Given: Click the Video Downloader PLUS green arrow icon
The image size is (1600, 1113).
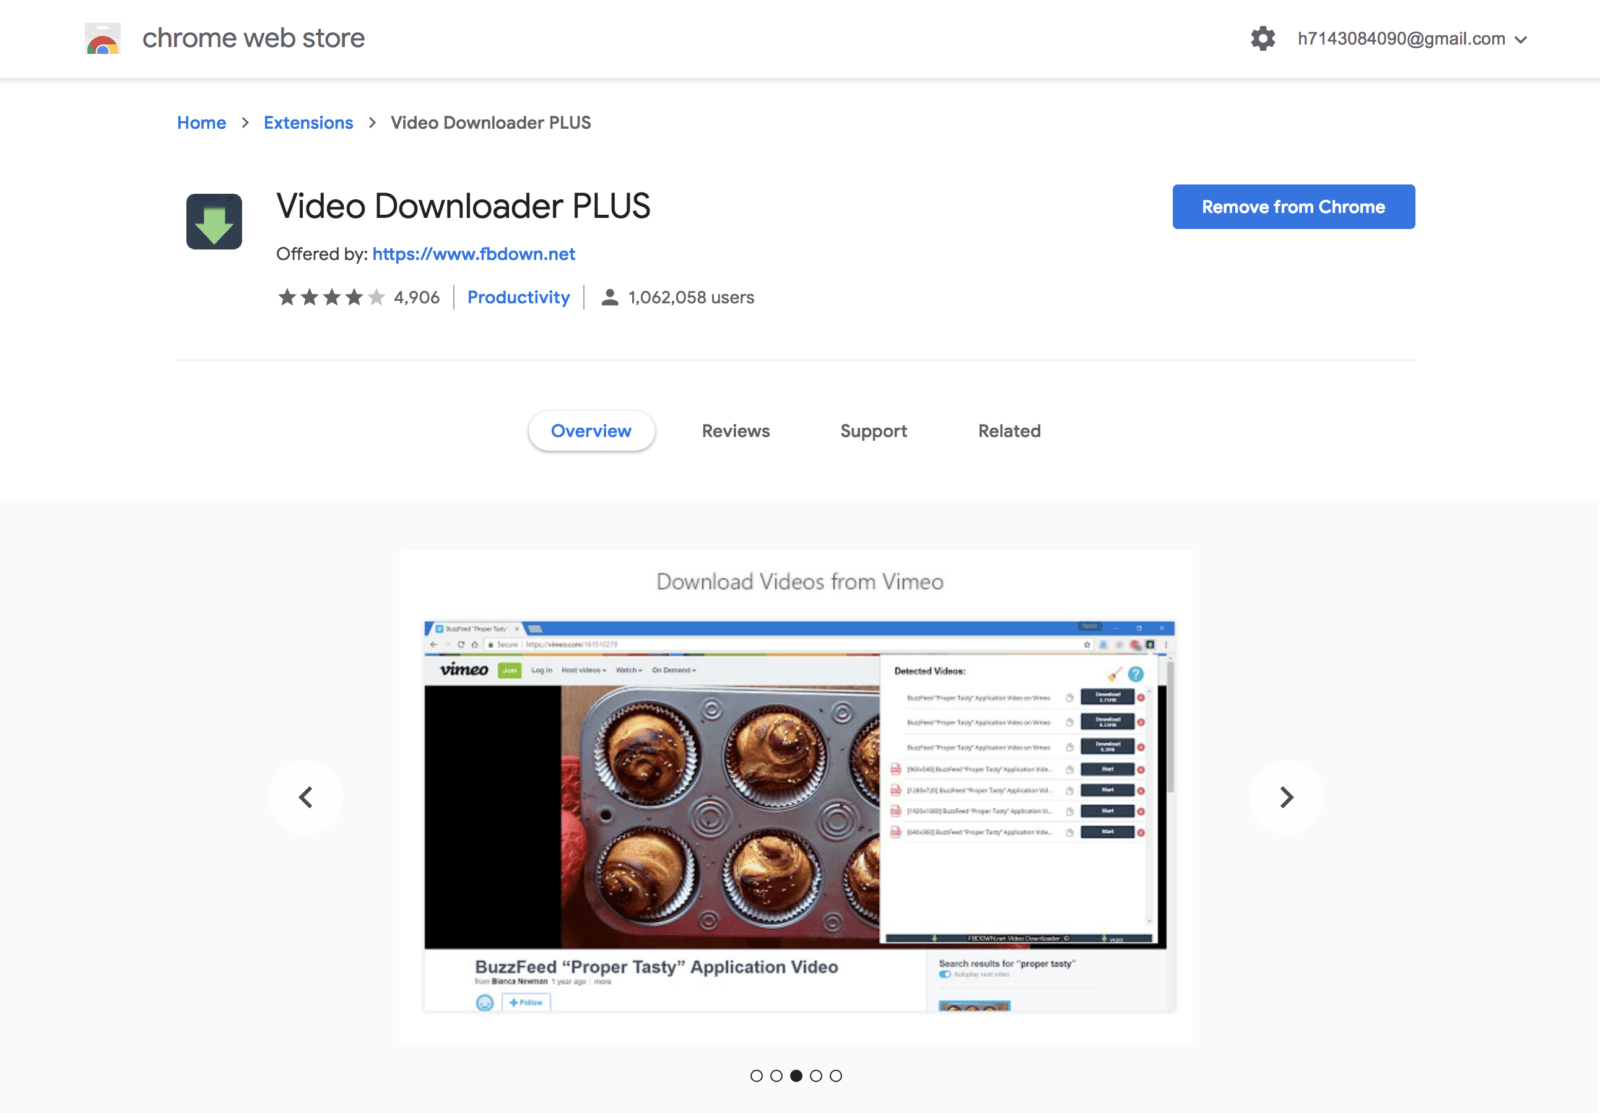Looking at the screenshot, I should tap(214, 221).
